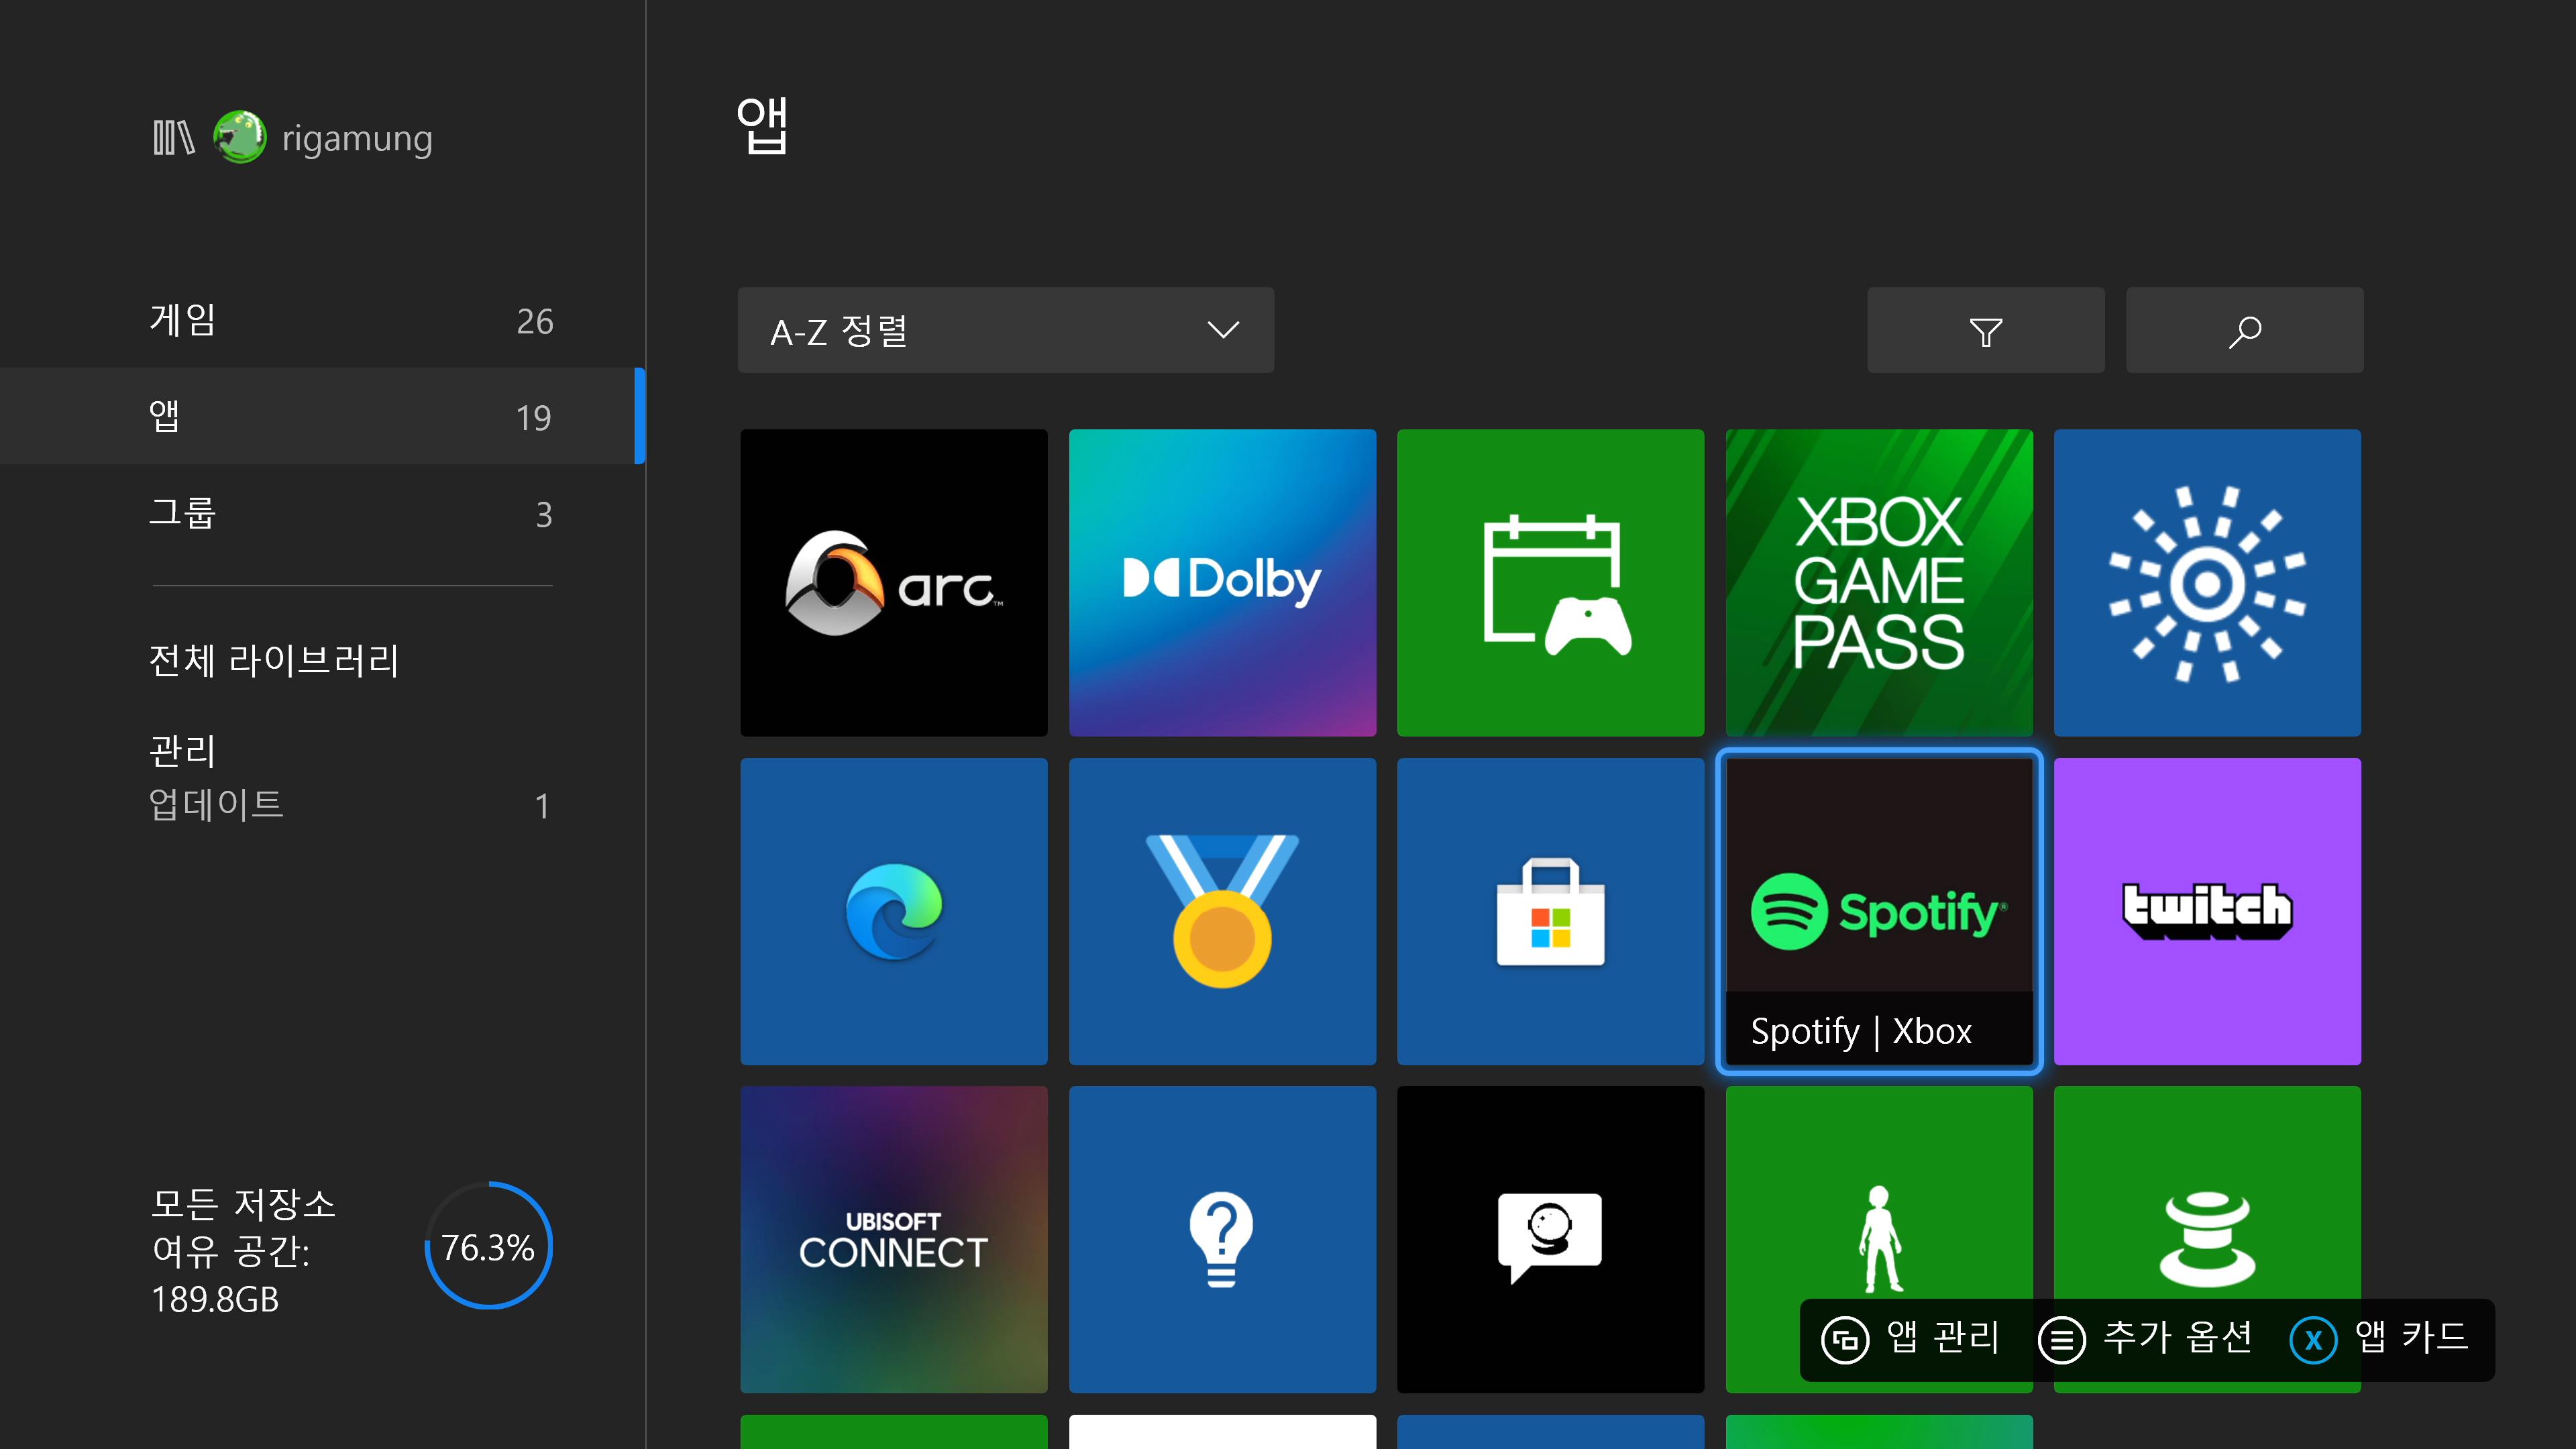The width and height of the screenshot is (2576, 1449).
Task: Open the Microsoft Store shopping bag tile
Action: [1550, 911]
